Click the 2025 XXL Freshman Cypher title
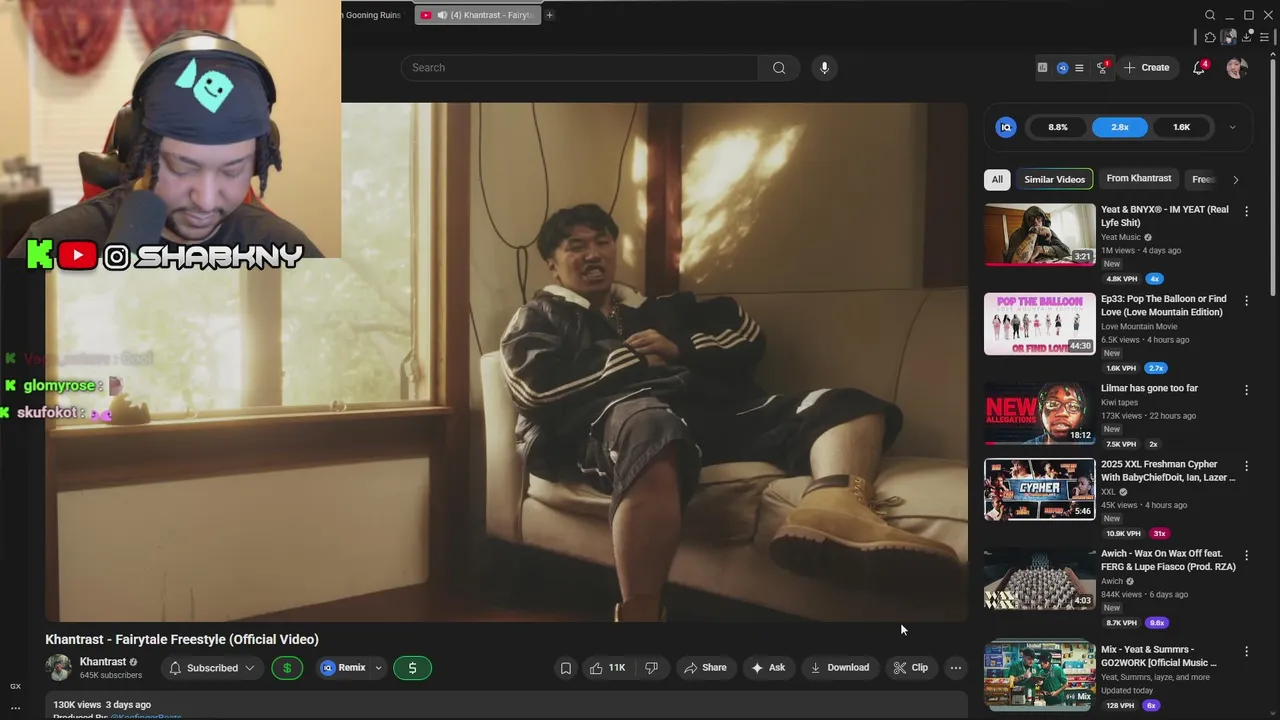Viewport: 1280px width, 720px height. click(x=1168, y=471)
